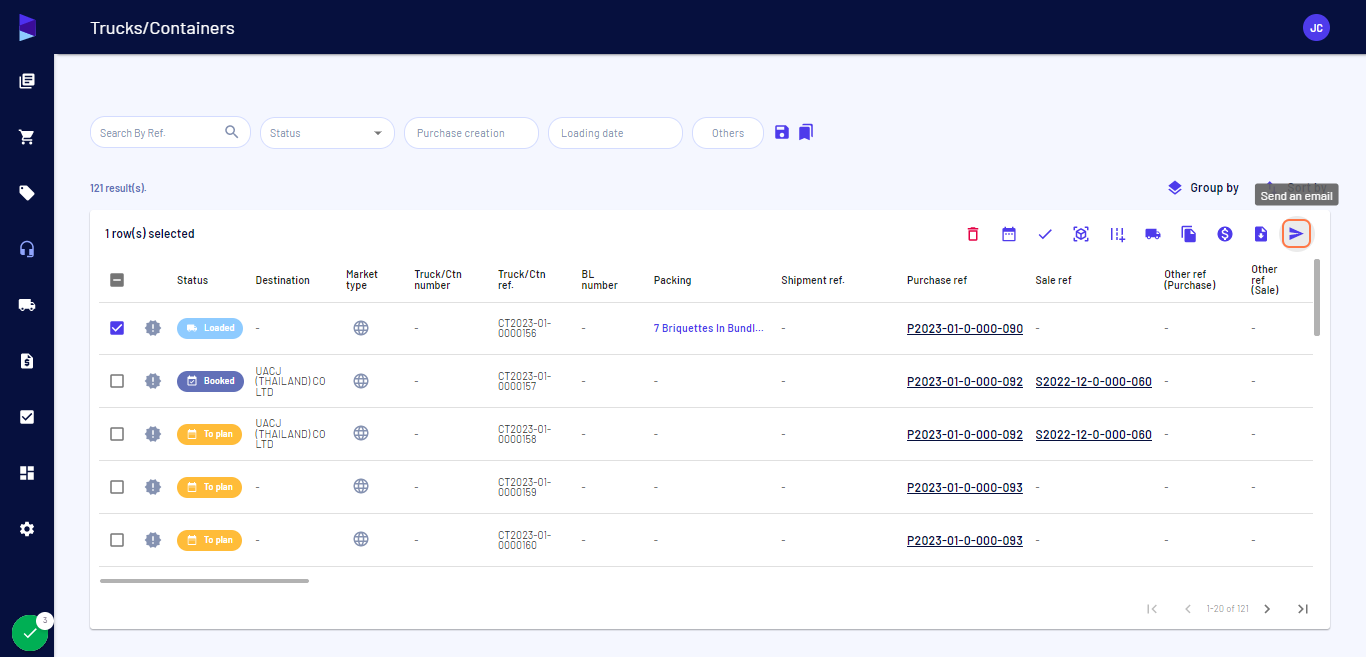Open purchase ref P2023-01-0-000-090
The height and width of the screenshot is (657, 1366).
pos(965,328)
